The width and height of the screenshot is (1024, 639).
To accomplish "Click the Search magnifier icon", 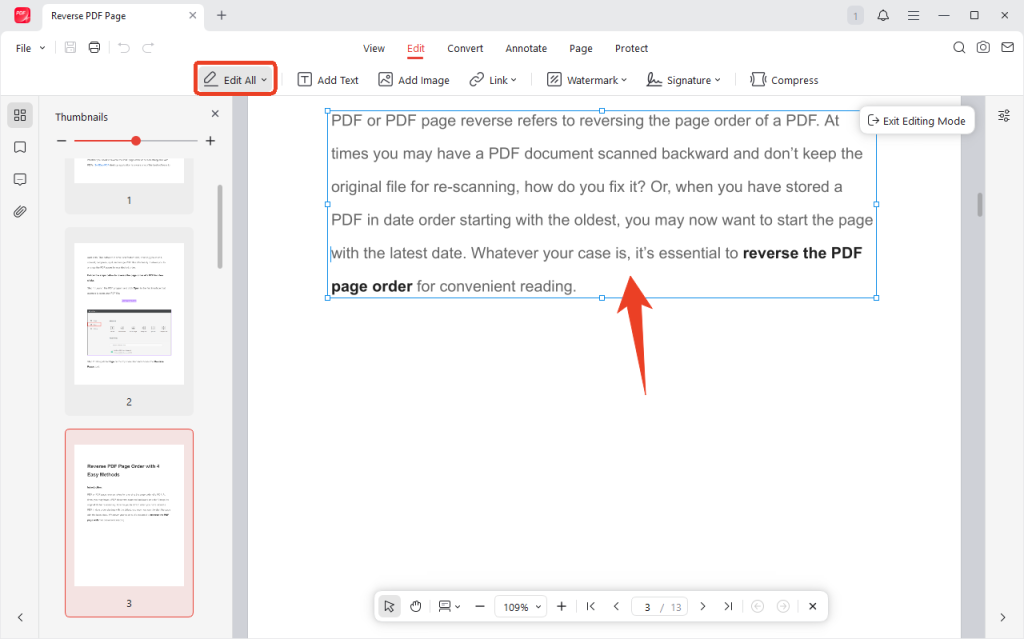I will pos(959,47).
